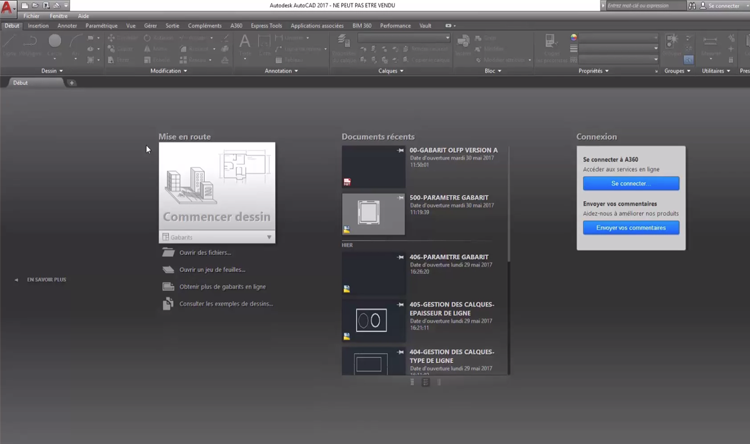Click the Echelle tool
The image size is (750, 444).
[x=157, y=60]
